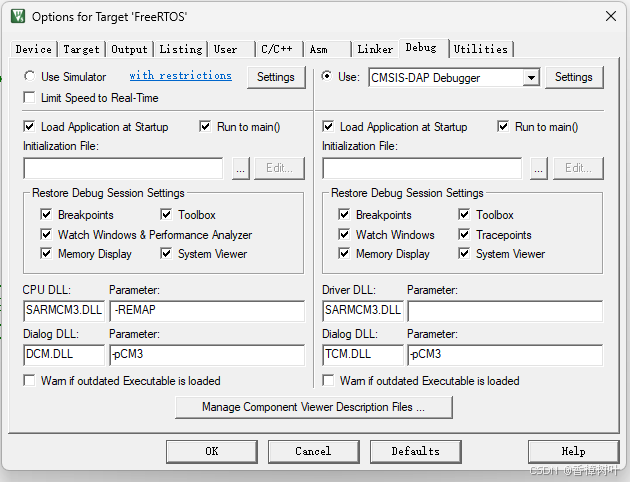Open the Help button
The image size is (630, 482).
(573, 451)
